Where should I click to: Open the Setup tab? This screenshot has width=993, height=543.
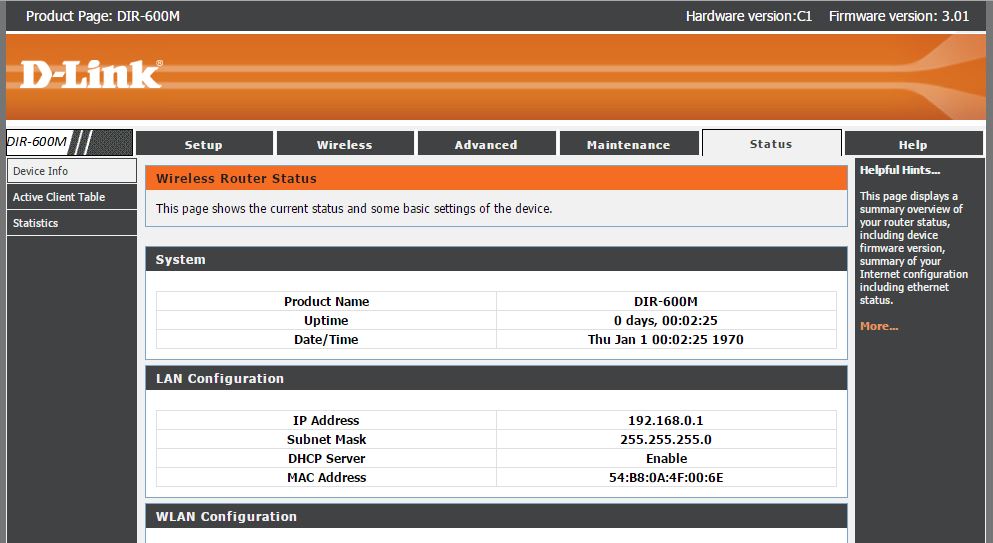[x=204, y=144]
